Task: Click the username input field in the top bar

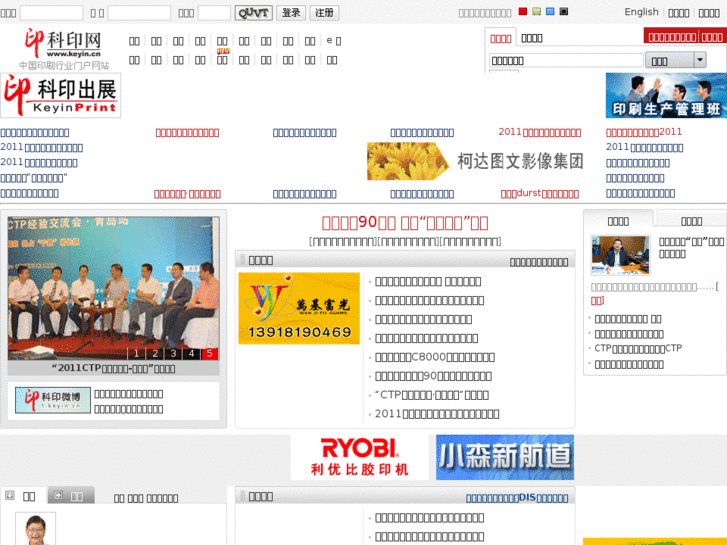Action: [x=51, y=13]
